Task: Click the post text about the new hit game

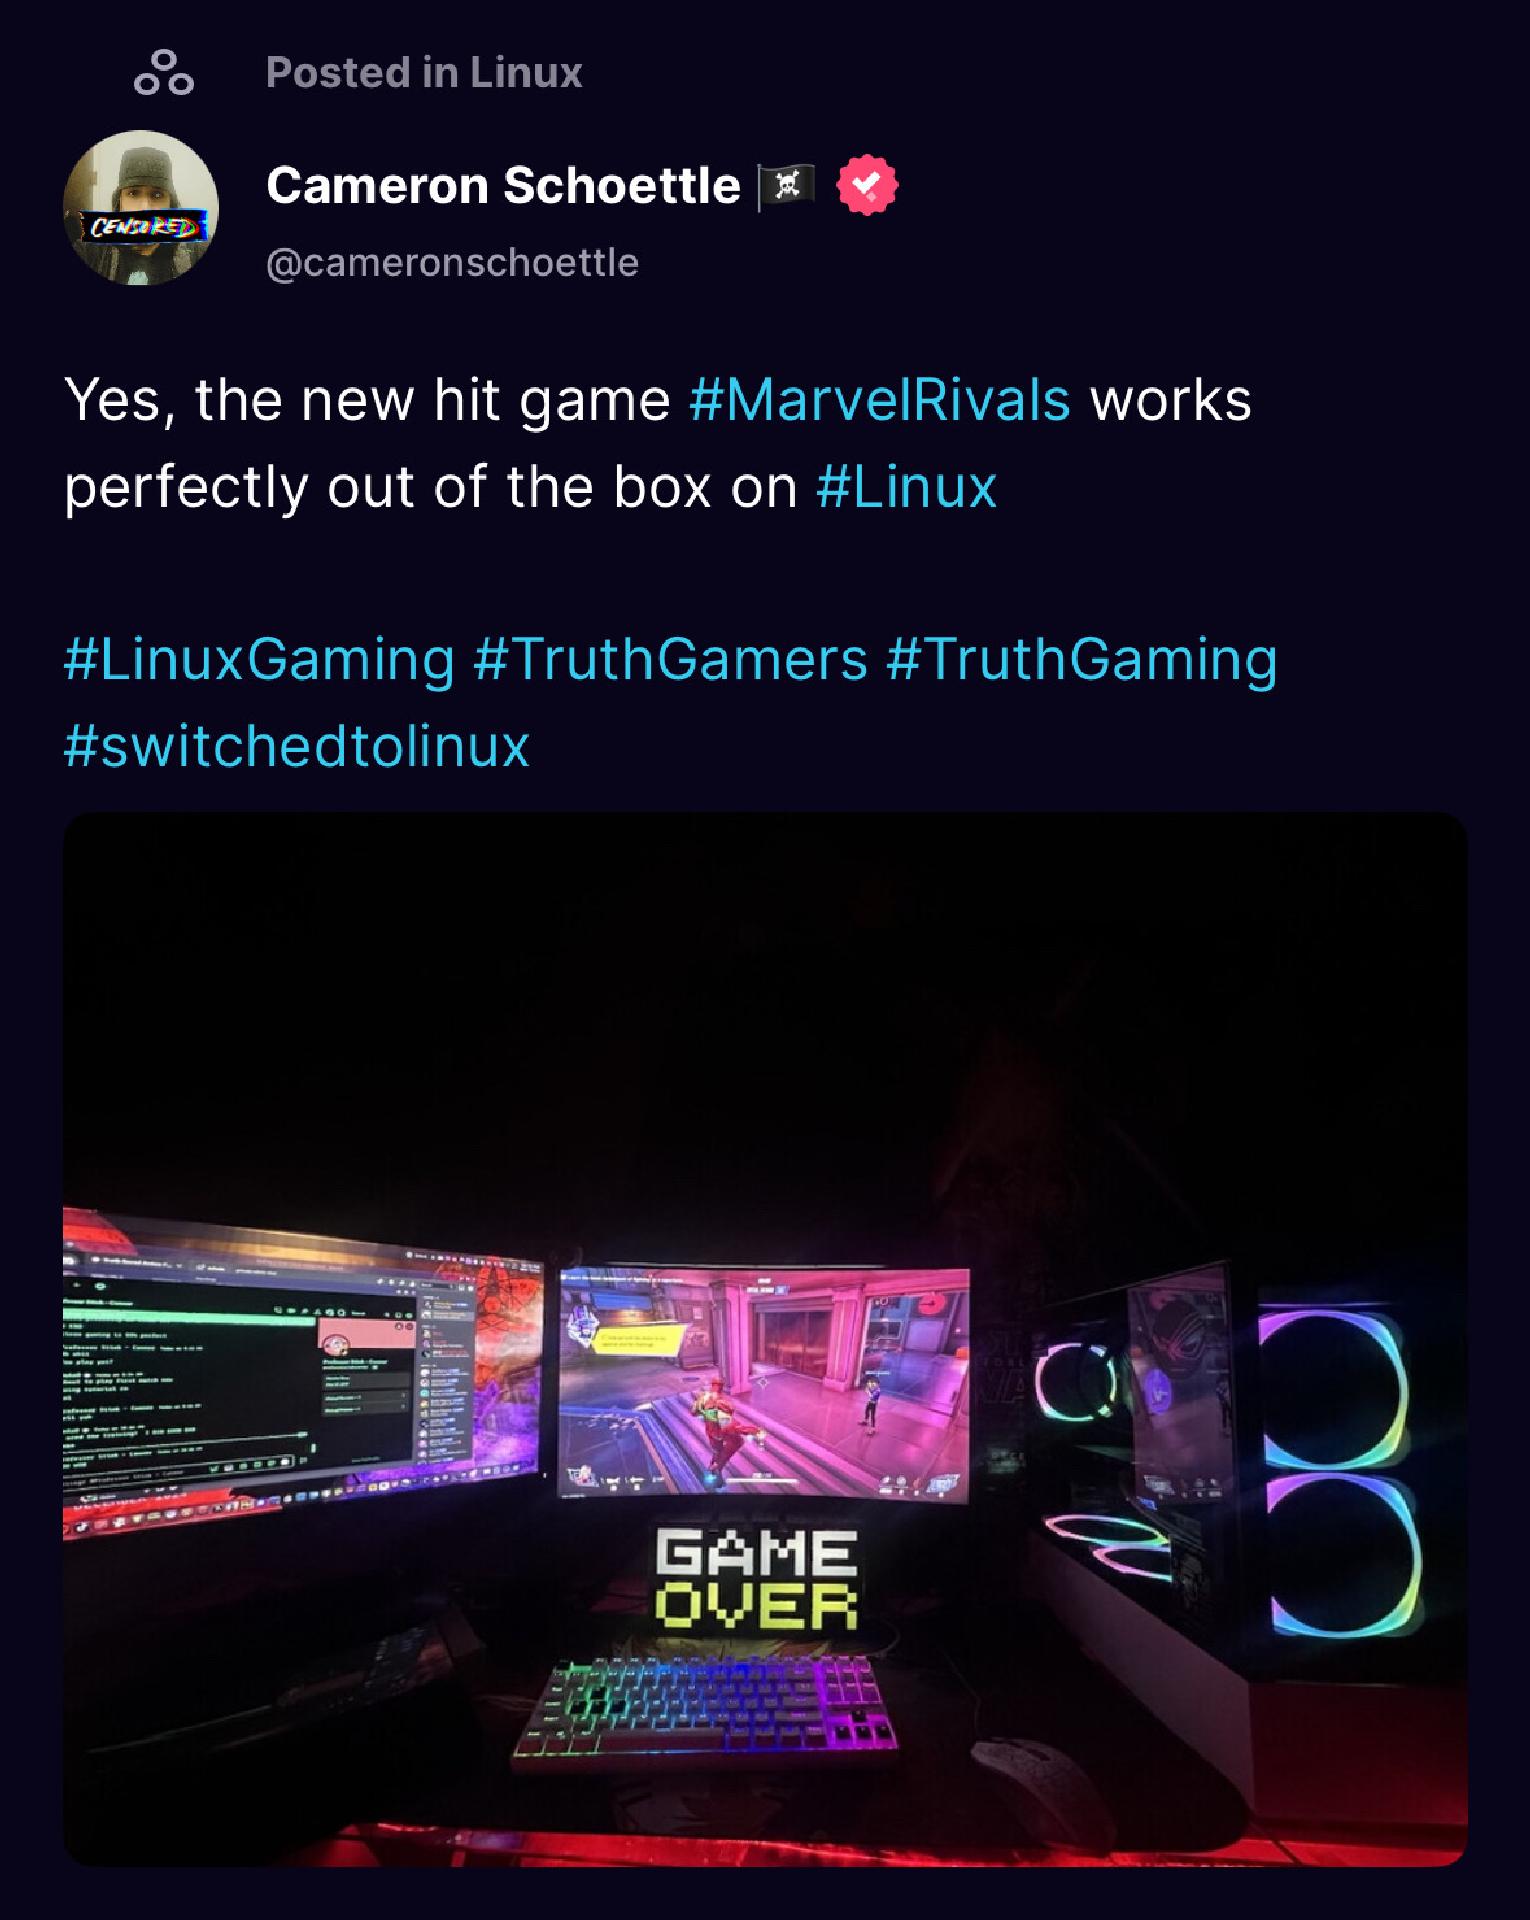Action: 658,443
